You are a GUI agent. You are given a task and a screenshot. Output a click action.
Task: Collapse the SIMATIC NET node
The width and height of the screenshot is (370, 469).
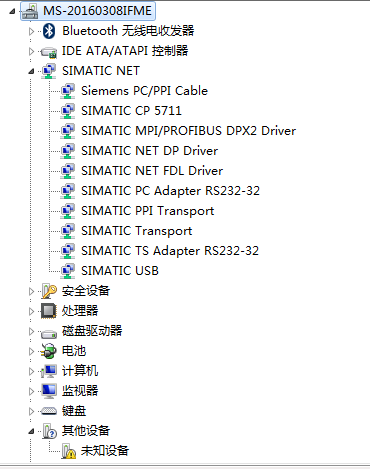point(31,72)
